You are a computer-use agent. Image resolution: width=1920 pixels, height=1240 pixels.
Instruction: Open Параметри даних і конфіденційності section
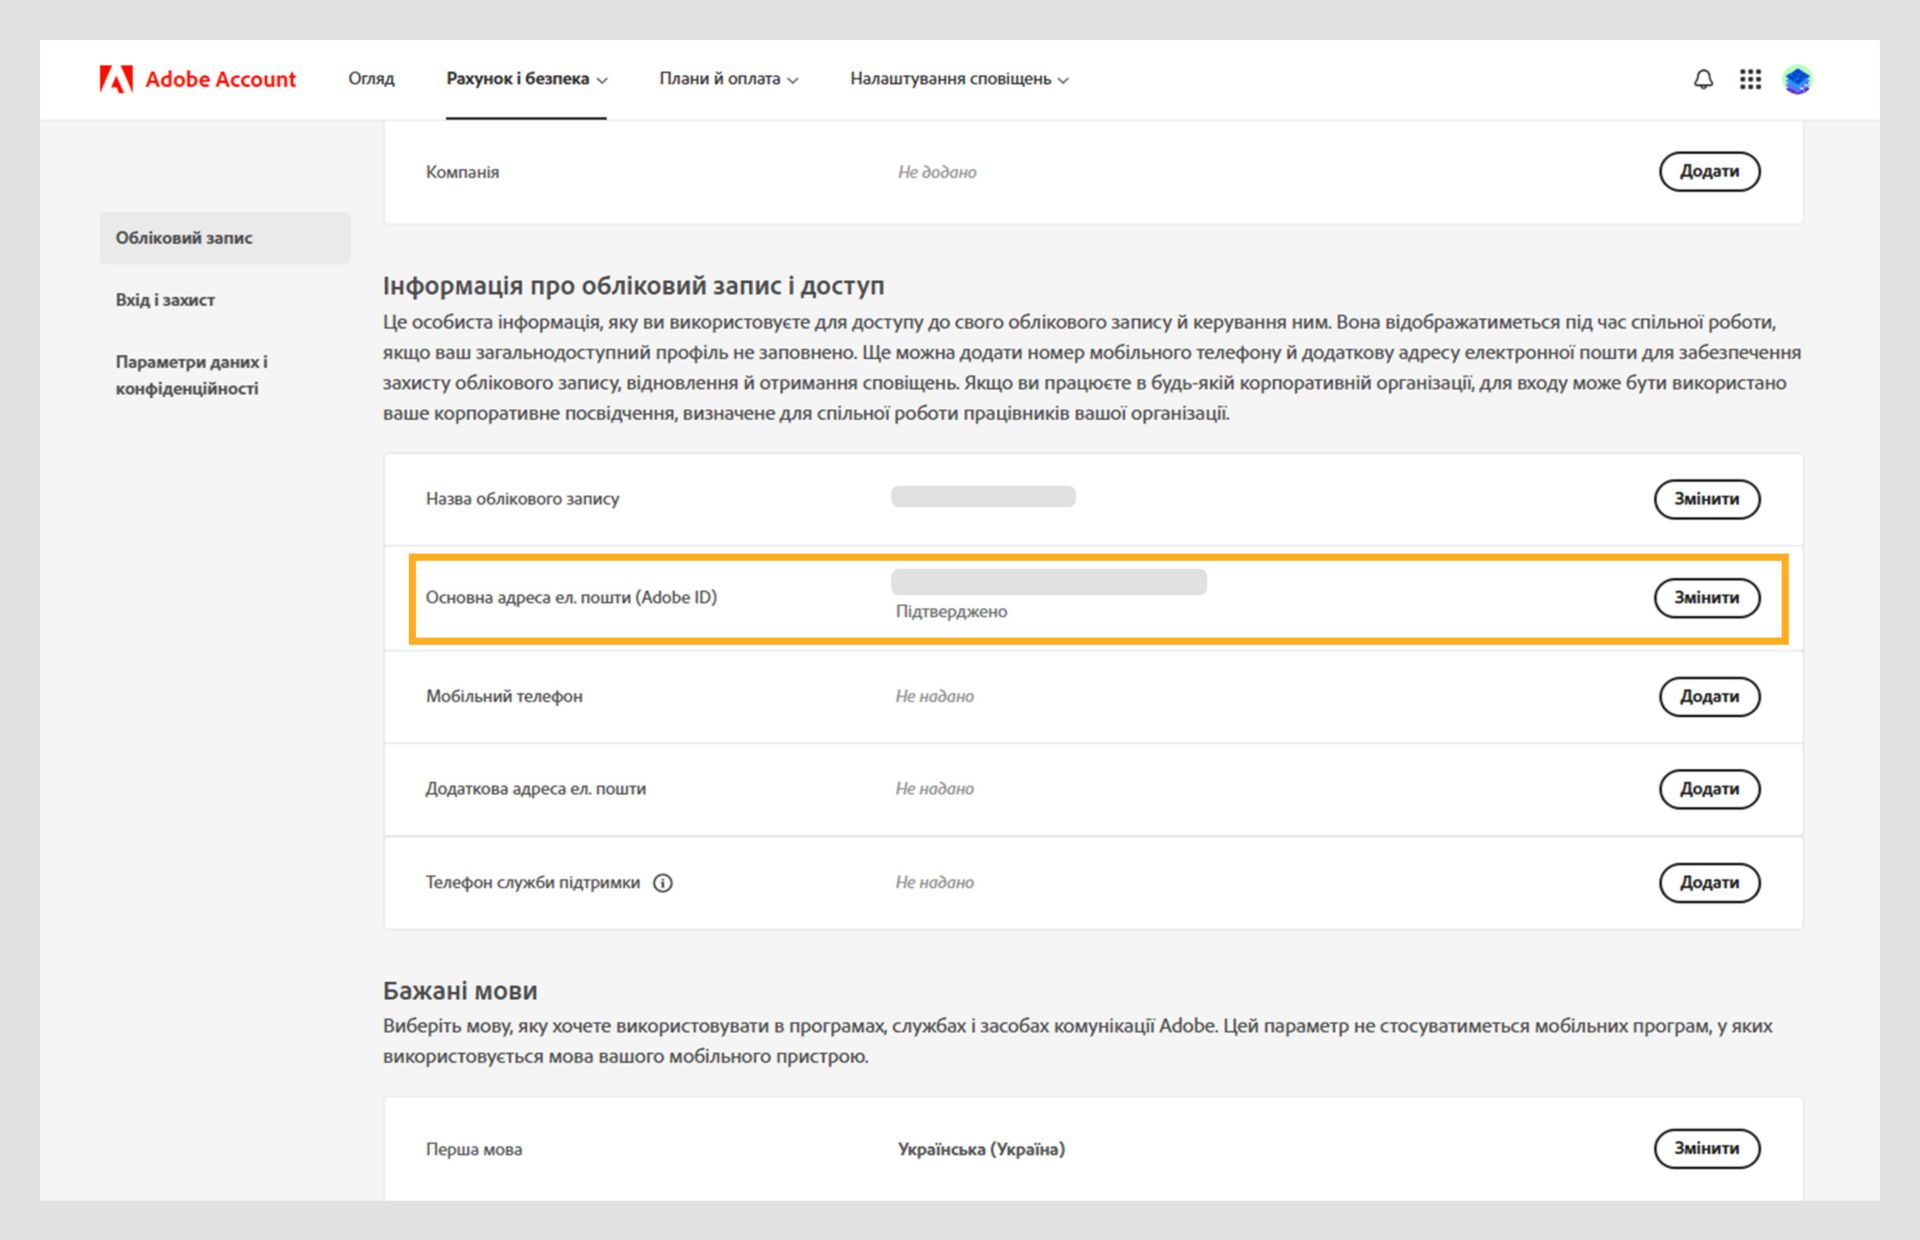point(190,375)
